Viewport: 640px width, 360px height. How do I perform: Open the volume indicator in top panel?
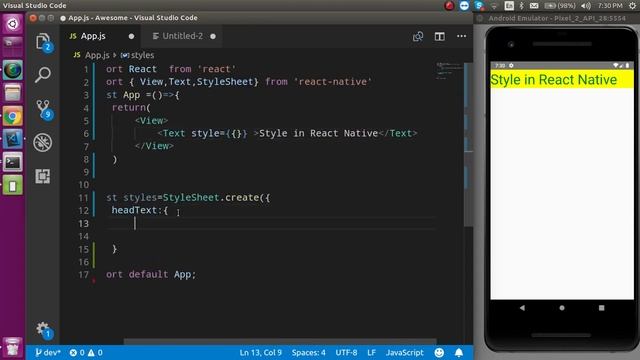[x=586, y=6]
